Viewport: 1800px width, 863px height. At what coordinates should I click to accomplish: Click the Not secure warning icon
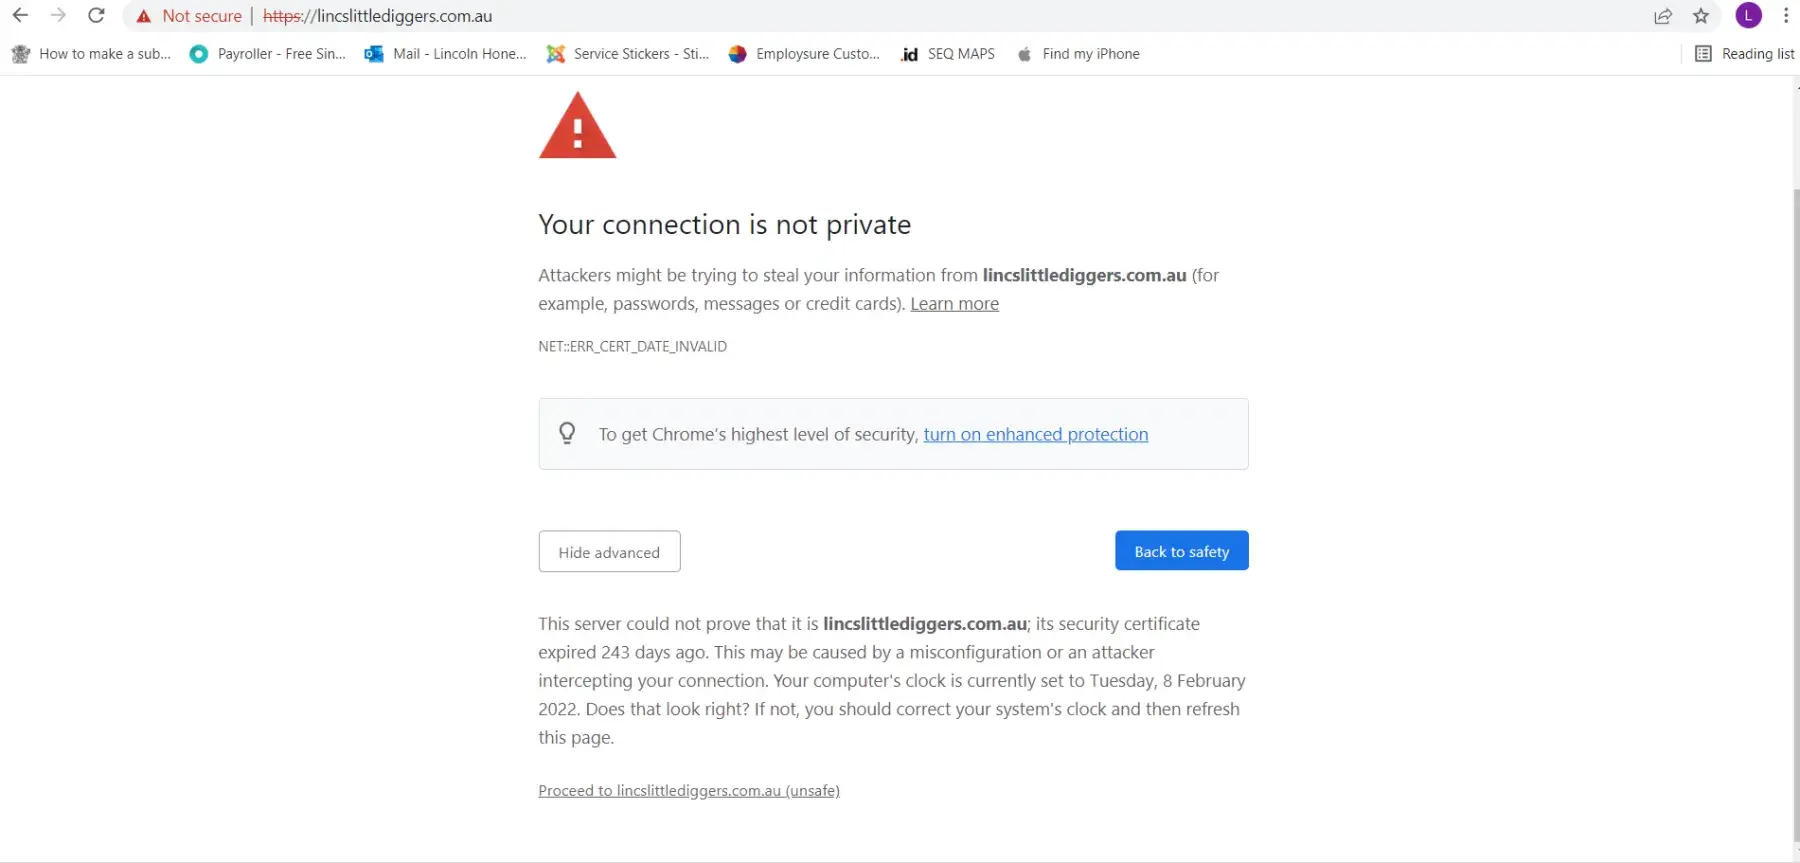(144, 16)
